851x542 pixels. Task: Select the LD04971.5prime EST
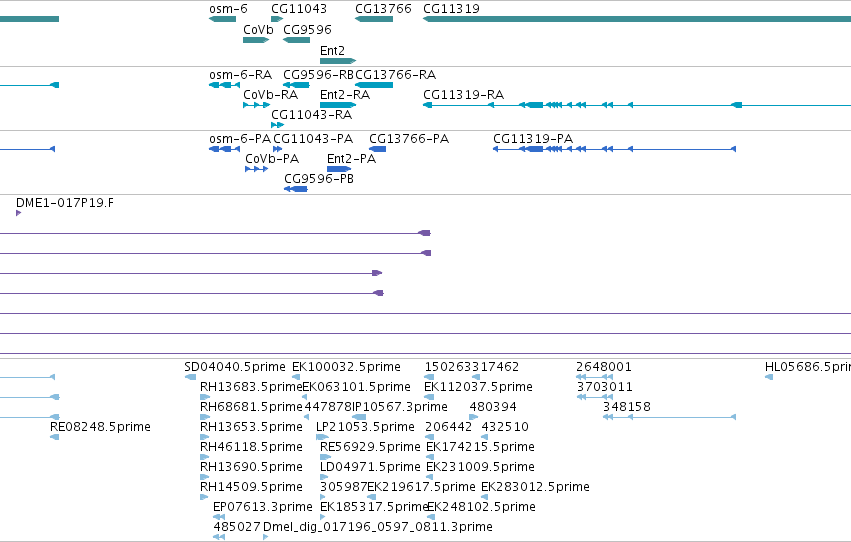[324, 477]
